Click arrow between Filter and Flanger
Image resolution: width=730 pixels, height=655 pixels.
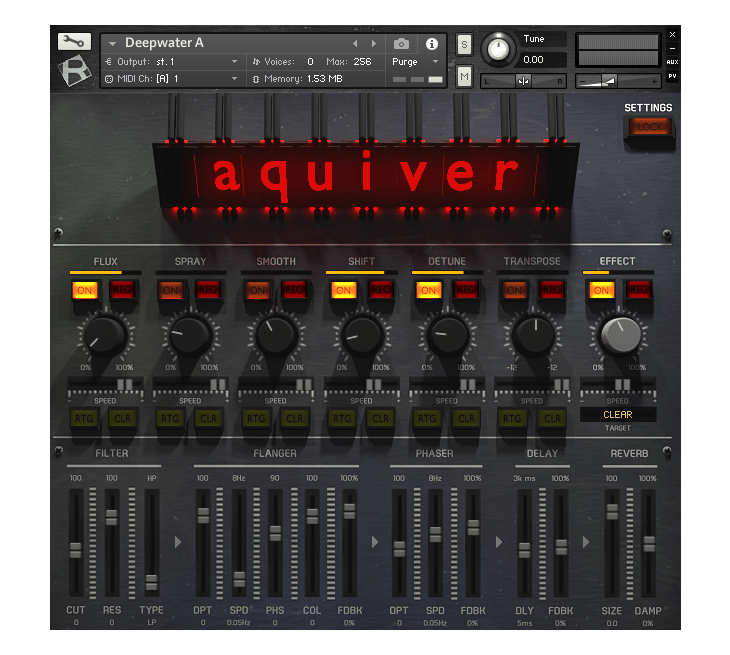(177, 542)
